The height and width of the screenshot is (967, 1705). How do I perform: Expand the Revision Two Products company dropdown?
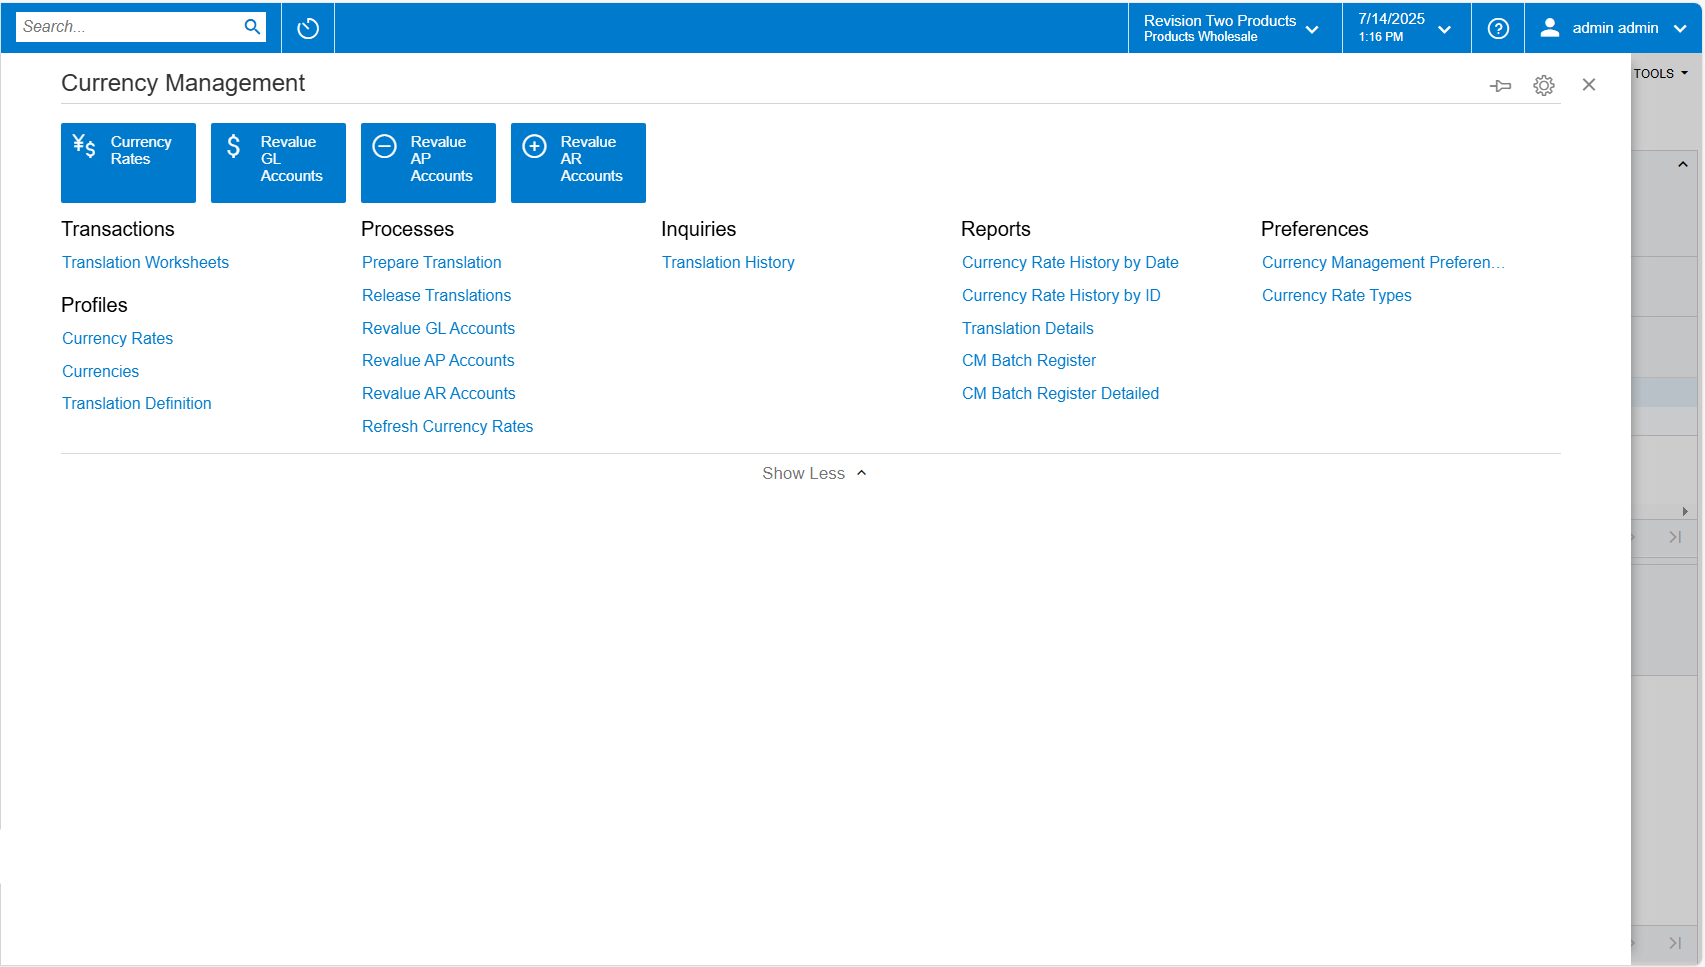(1234, 28)
